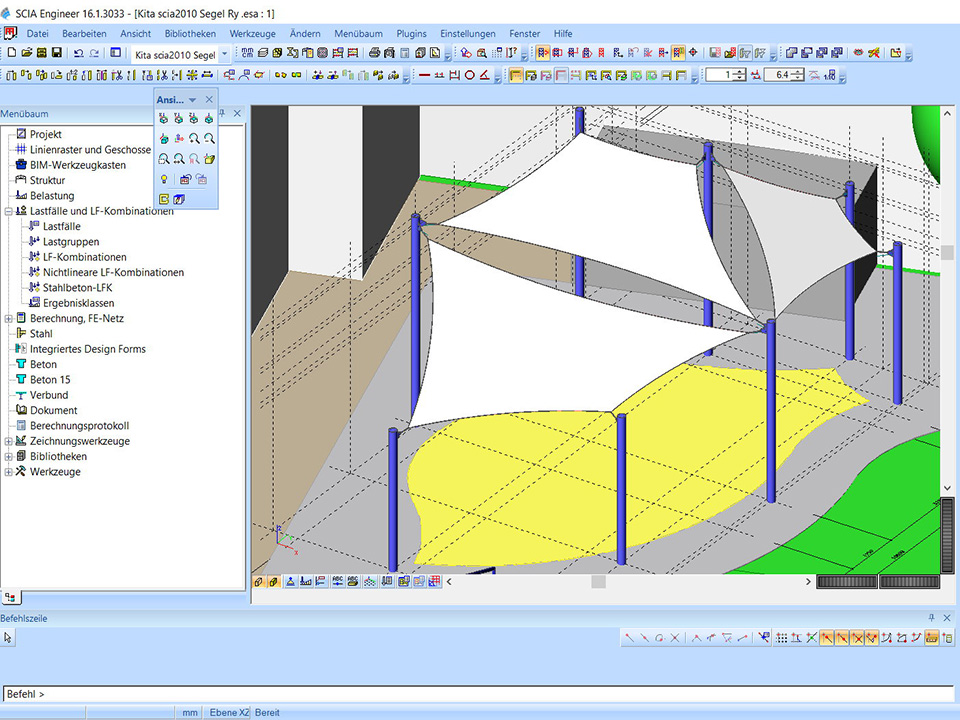Open the Kita scia2010 Segel project dropdown

coord(224,53)
